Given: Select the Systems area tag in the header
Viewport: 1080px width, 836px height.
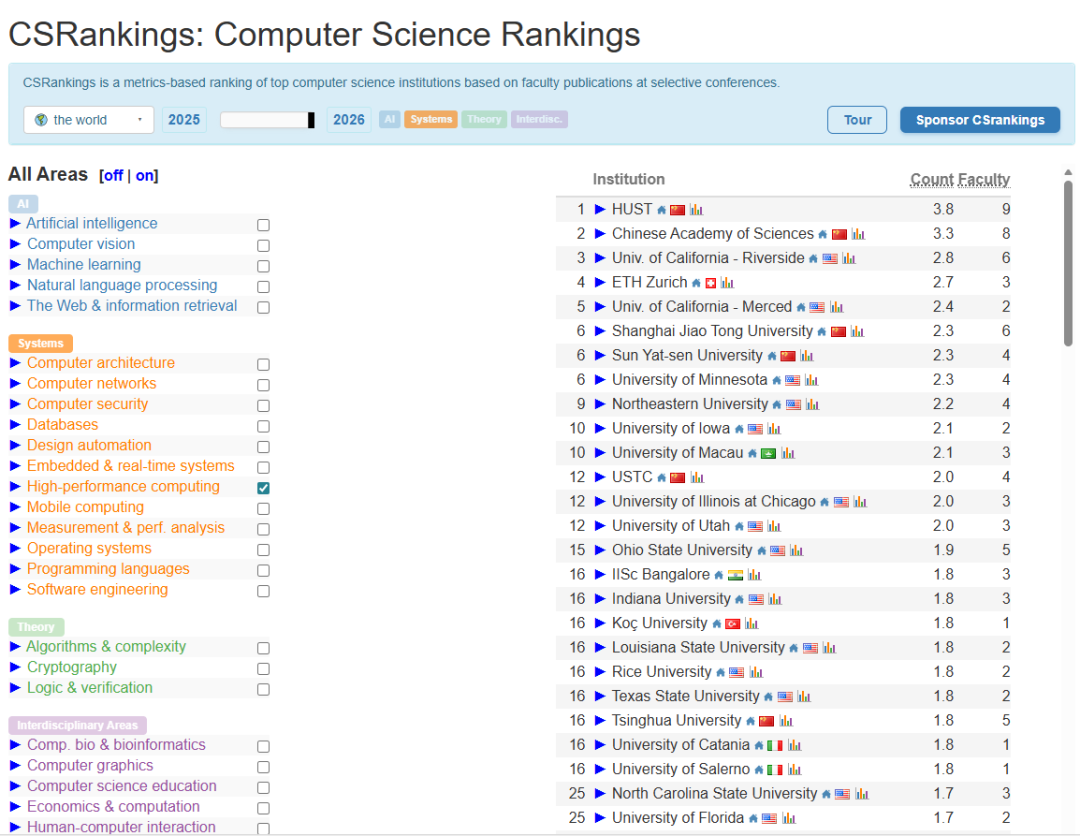Looking at the screenshot, I should (431, 119).
